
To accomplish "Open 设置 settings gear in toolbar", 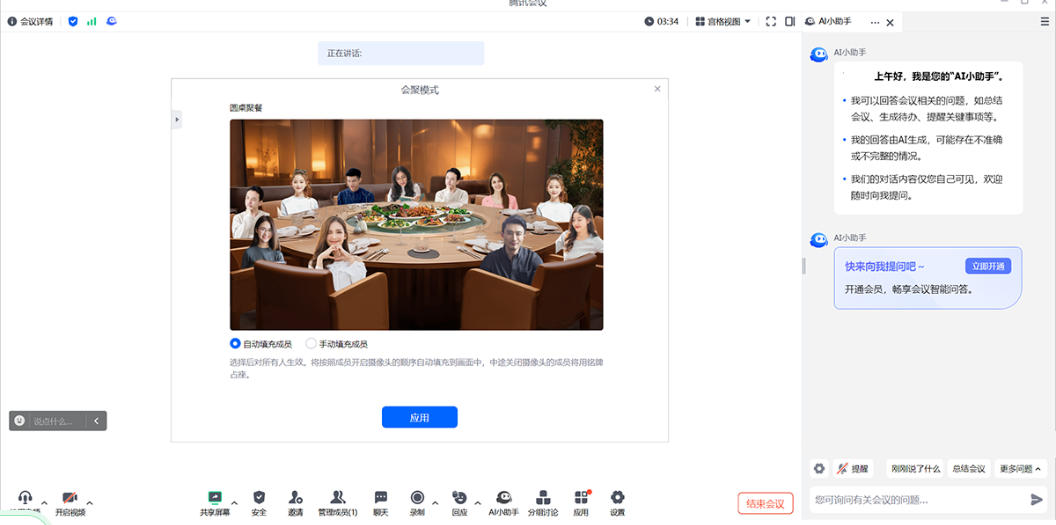I will click(x=618, y=503).
